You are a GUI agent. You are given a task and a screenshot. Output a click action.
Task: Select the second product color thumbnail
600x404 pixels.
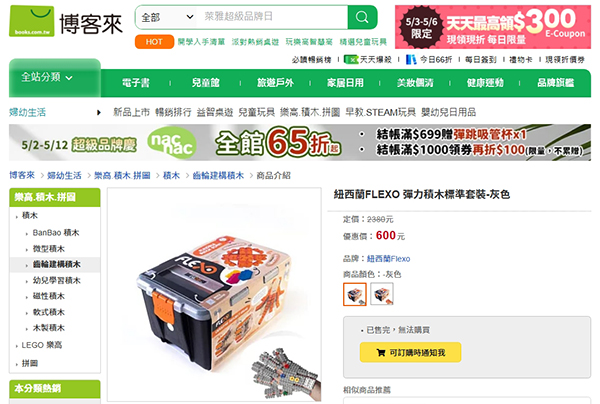tap(382, 294)
